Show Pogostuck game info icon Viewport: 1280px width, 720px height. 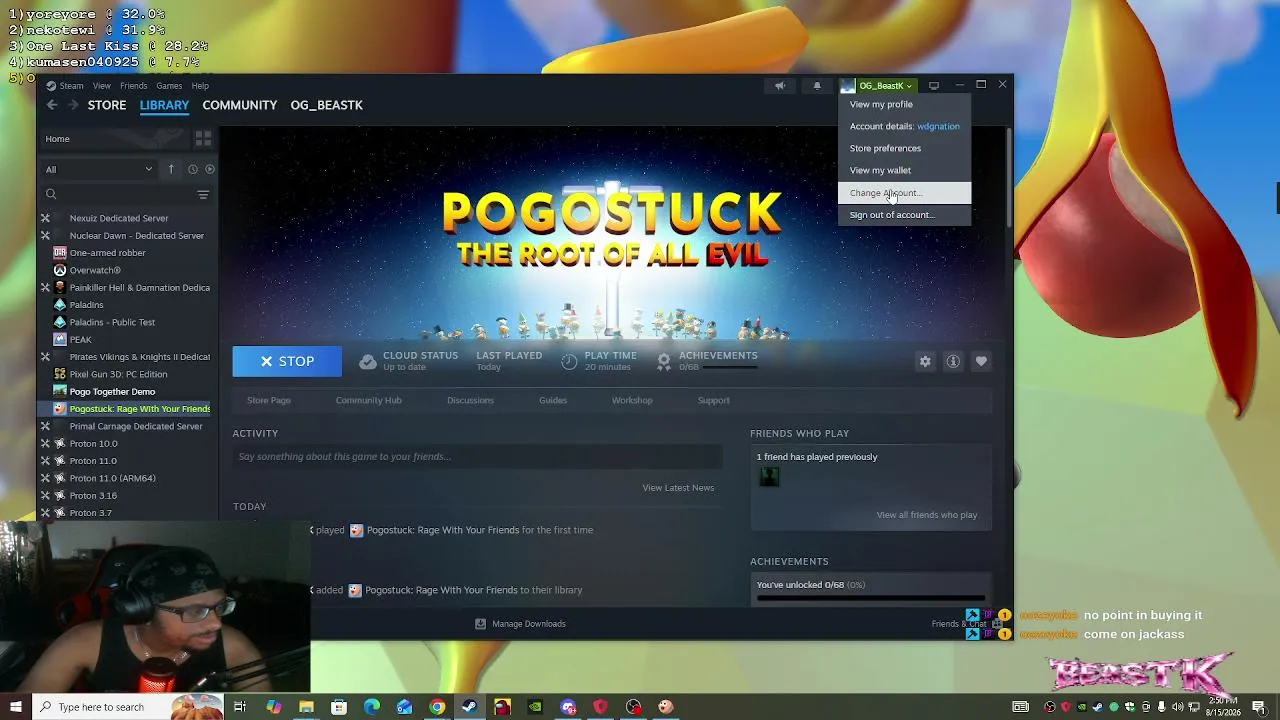pos(953,361)
